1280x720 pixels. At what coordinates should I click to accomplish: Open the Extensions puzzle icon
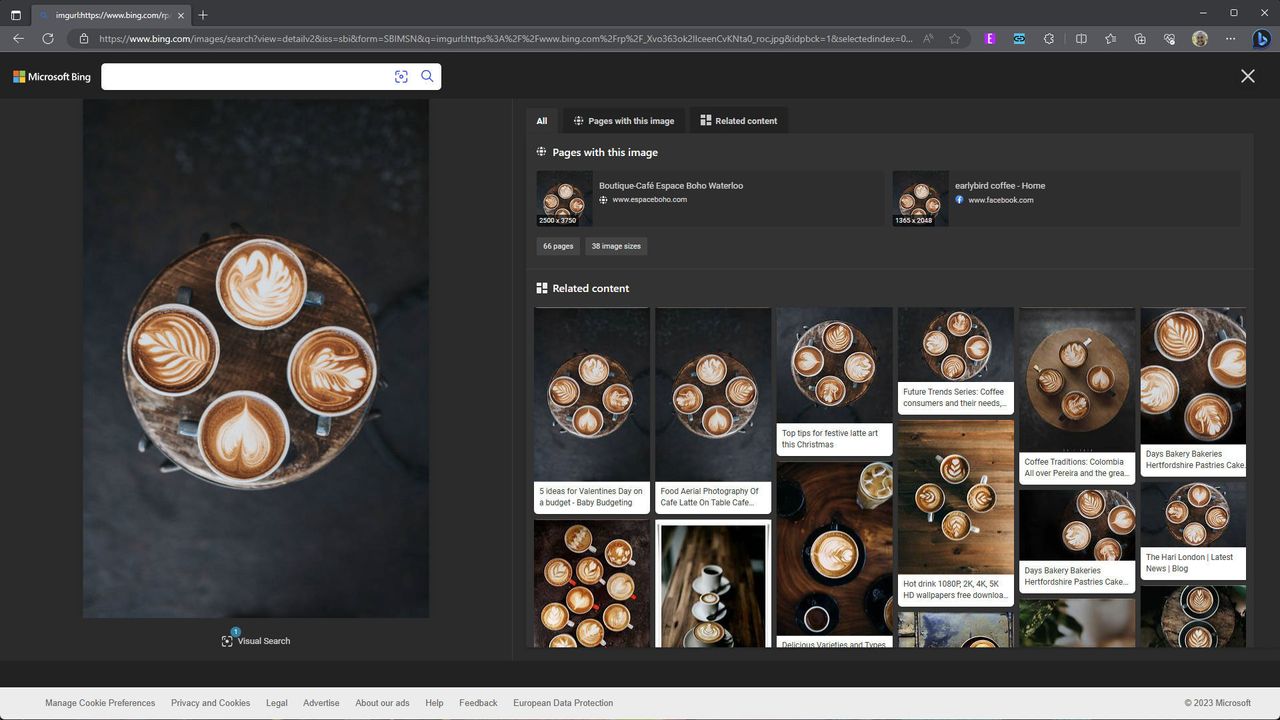[1049, 39]
